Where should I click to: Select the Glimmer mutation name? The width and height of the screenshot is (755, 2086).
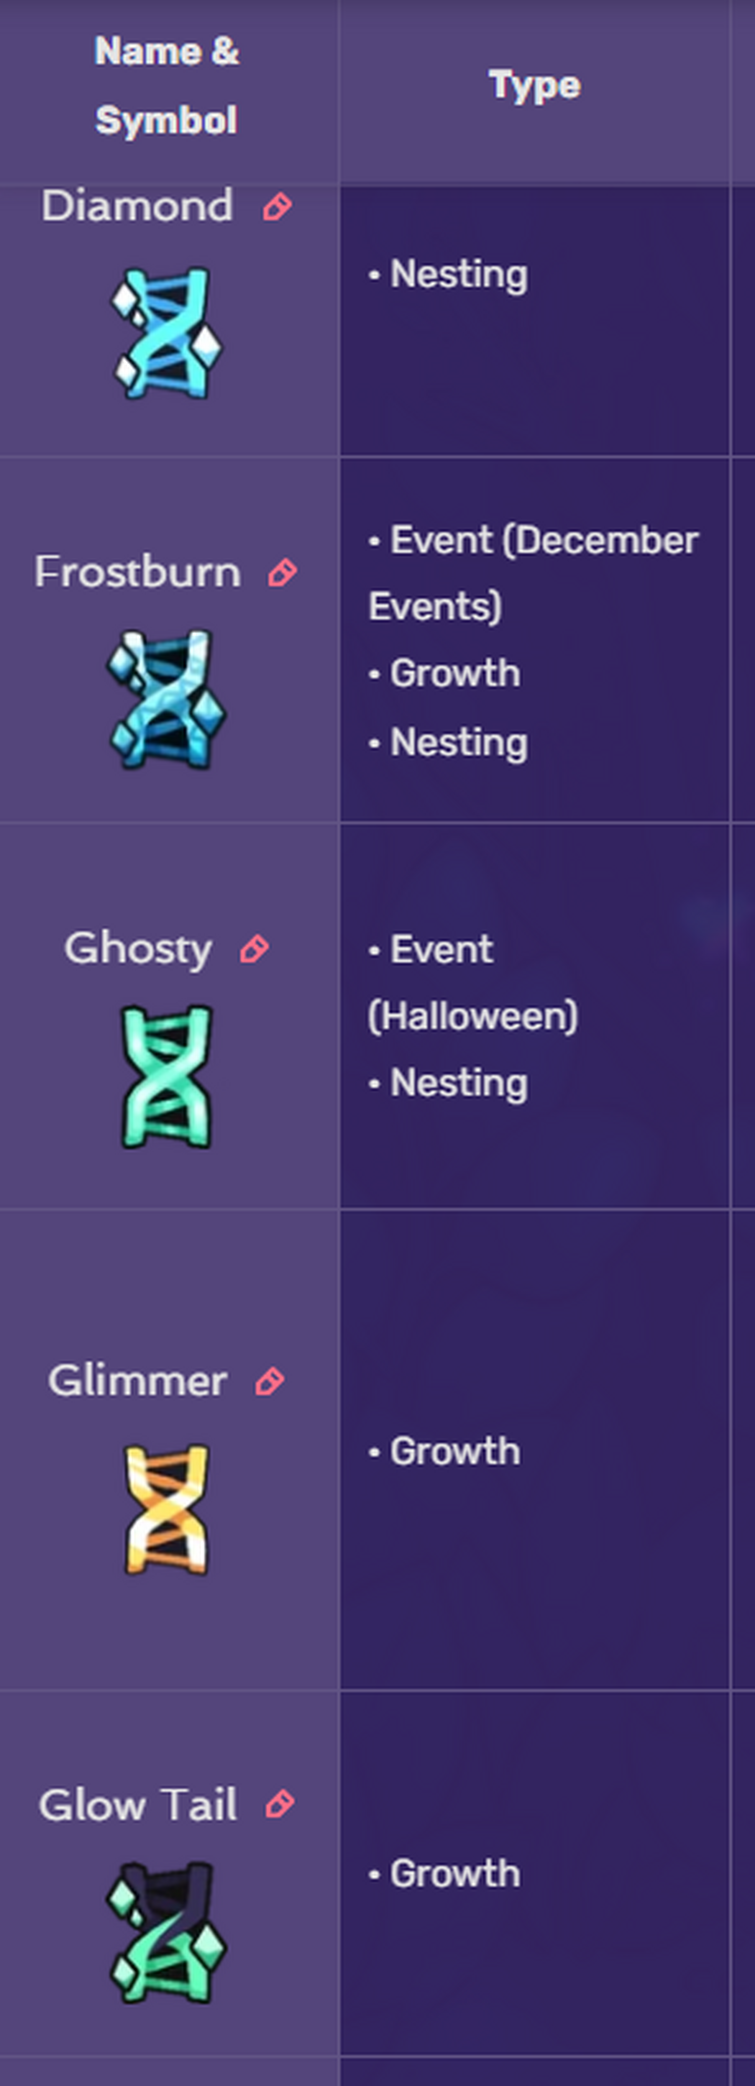click(138, 1381)
